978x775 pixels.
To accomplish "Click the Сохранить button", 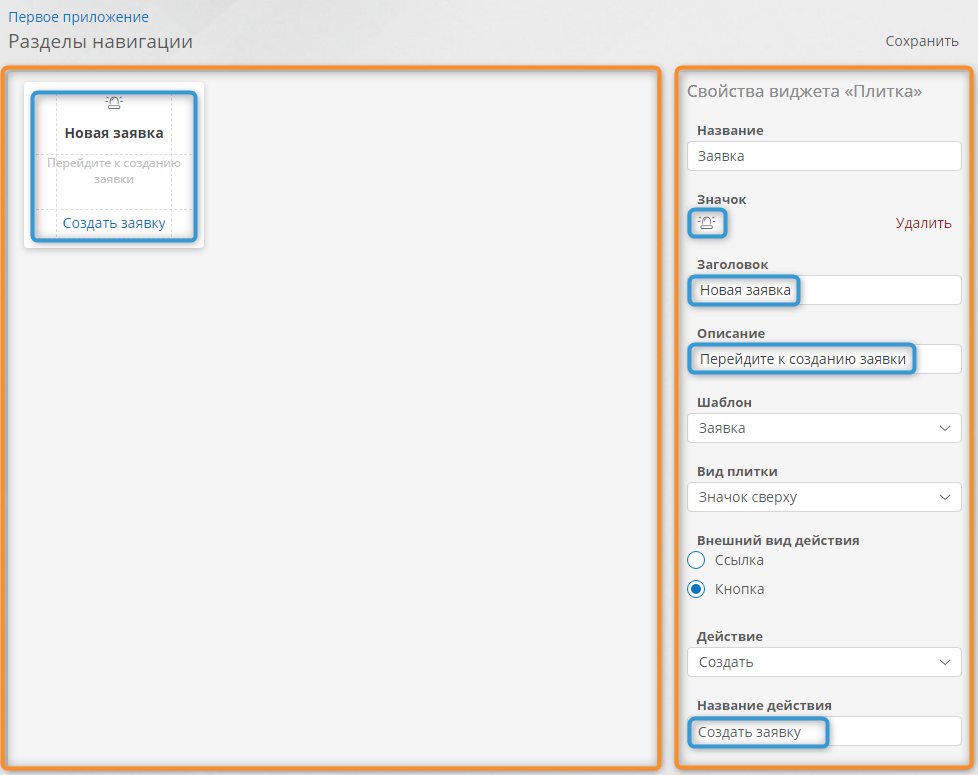I will (x=921, y=41).
